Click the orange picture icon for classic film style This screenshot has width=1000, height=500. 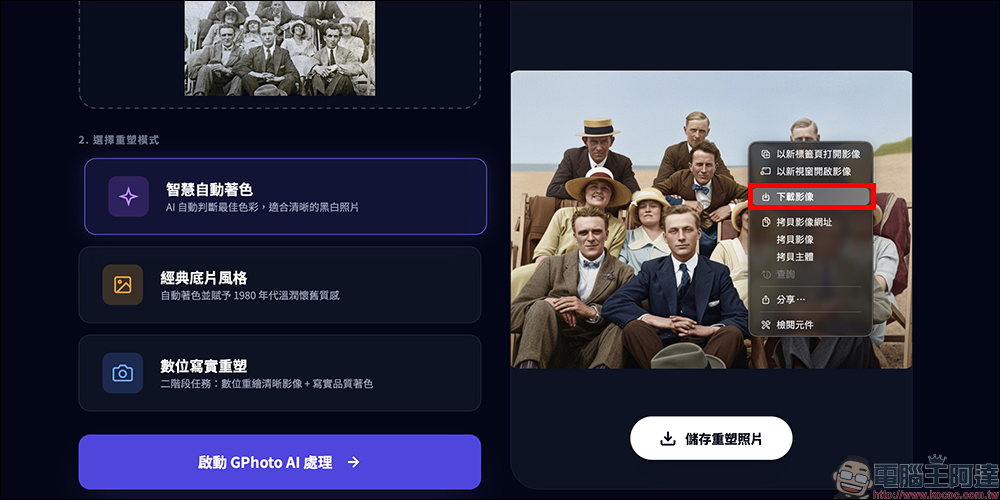[x=122, y=284]
